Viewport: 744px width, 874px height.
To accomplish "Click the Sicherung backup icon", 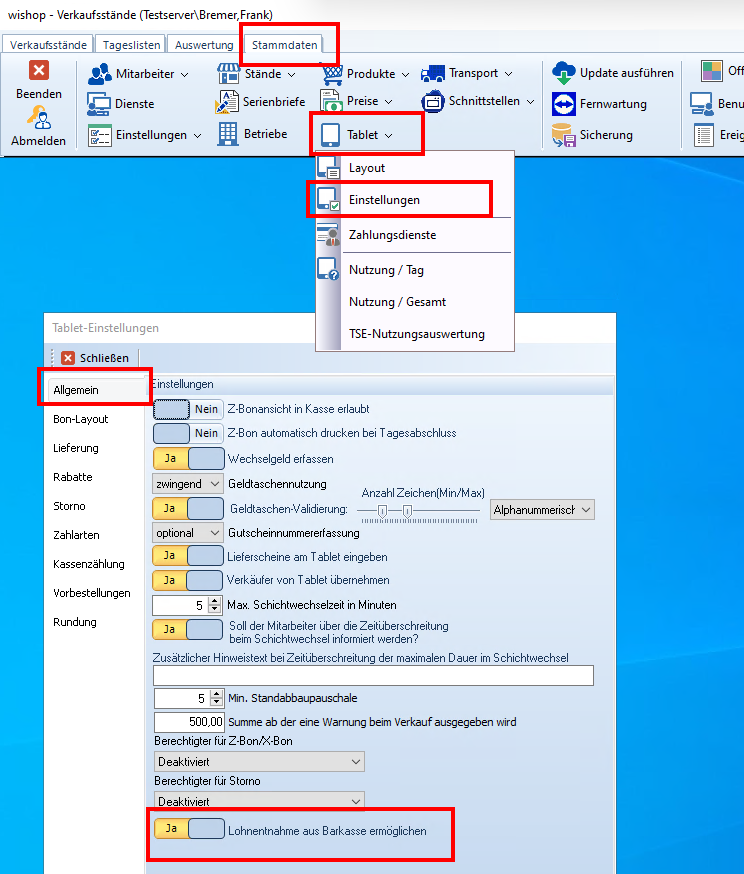I will [x=564, y=135].
